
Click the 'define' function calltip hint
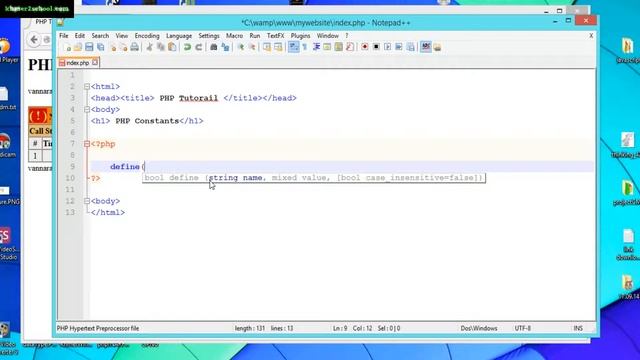[314, 178]
